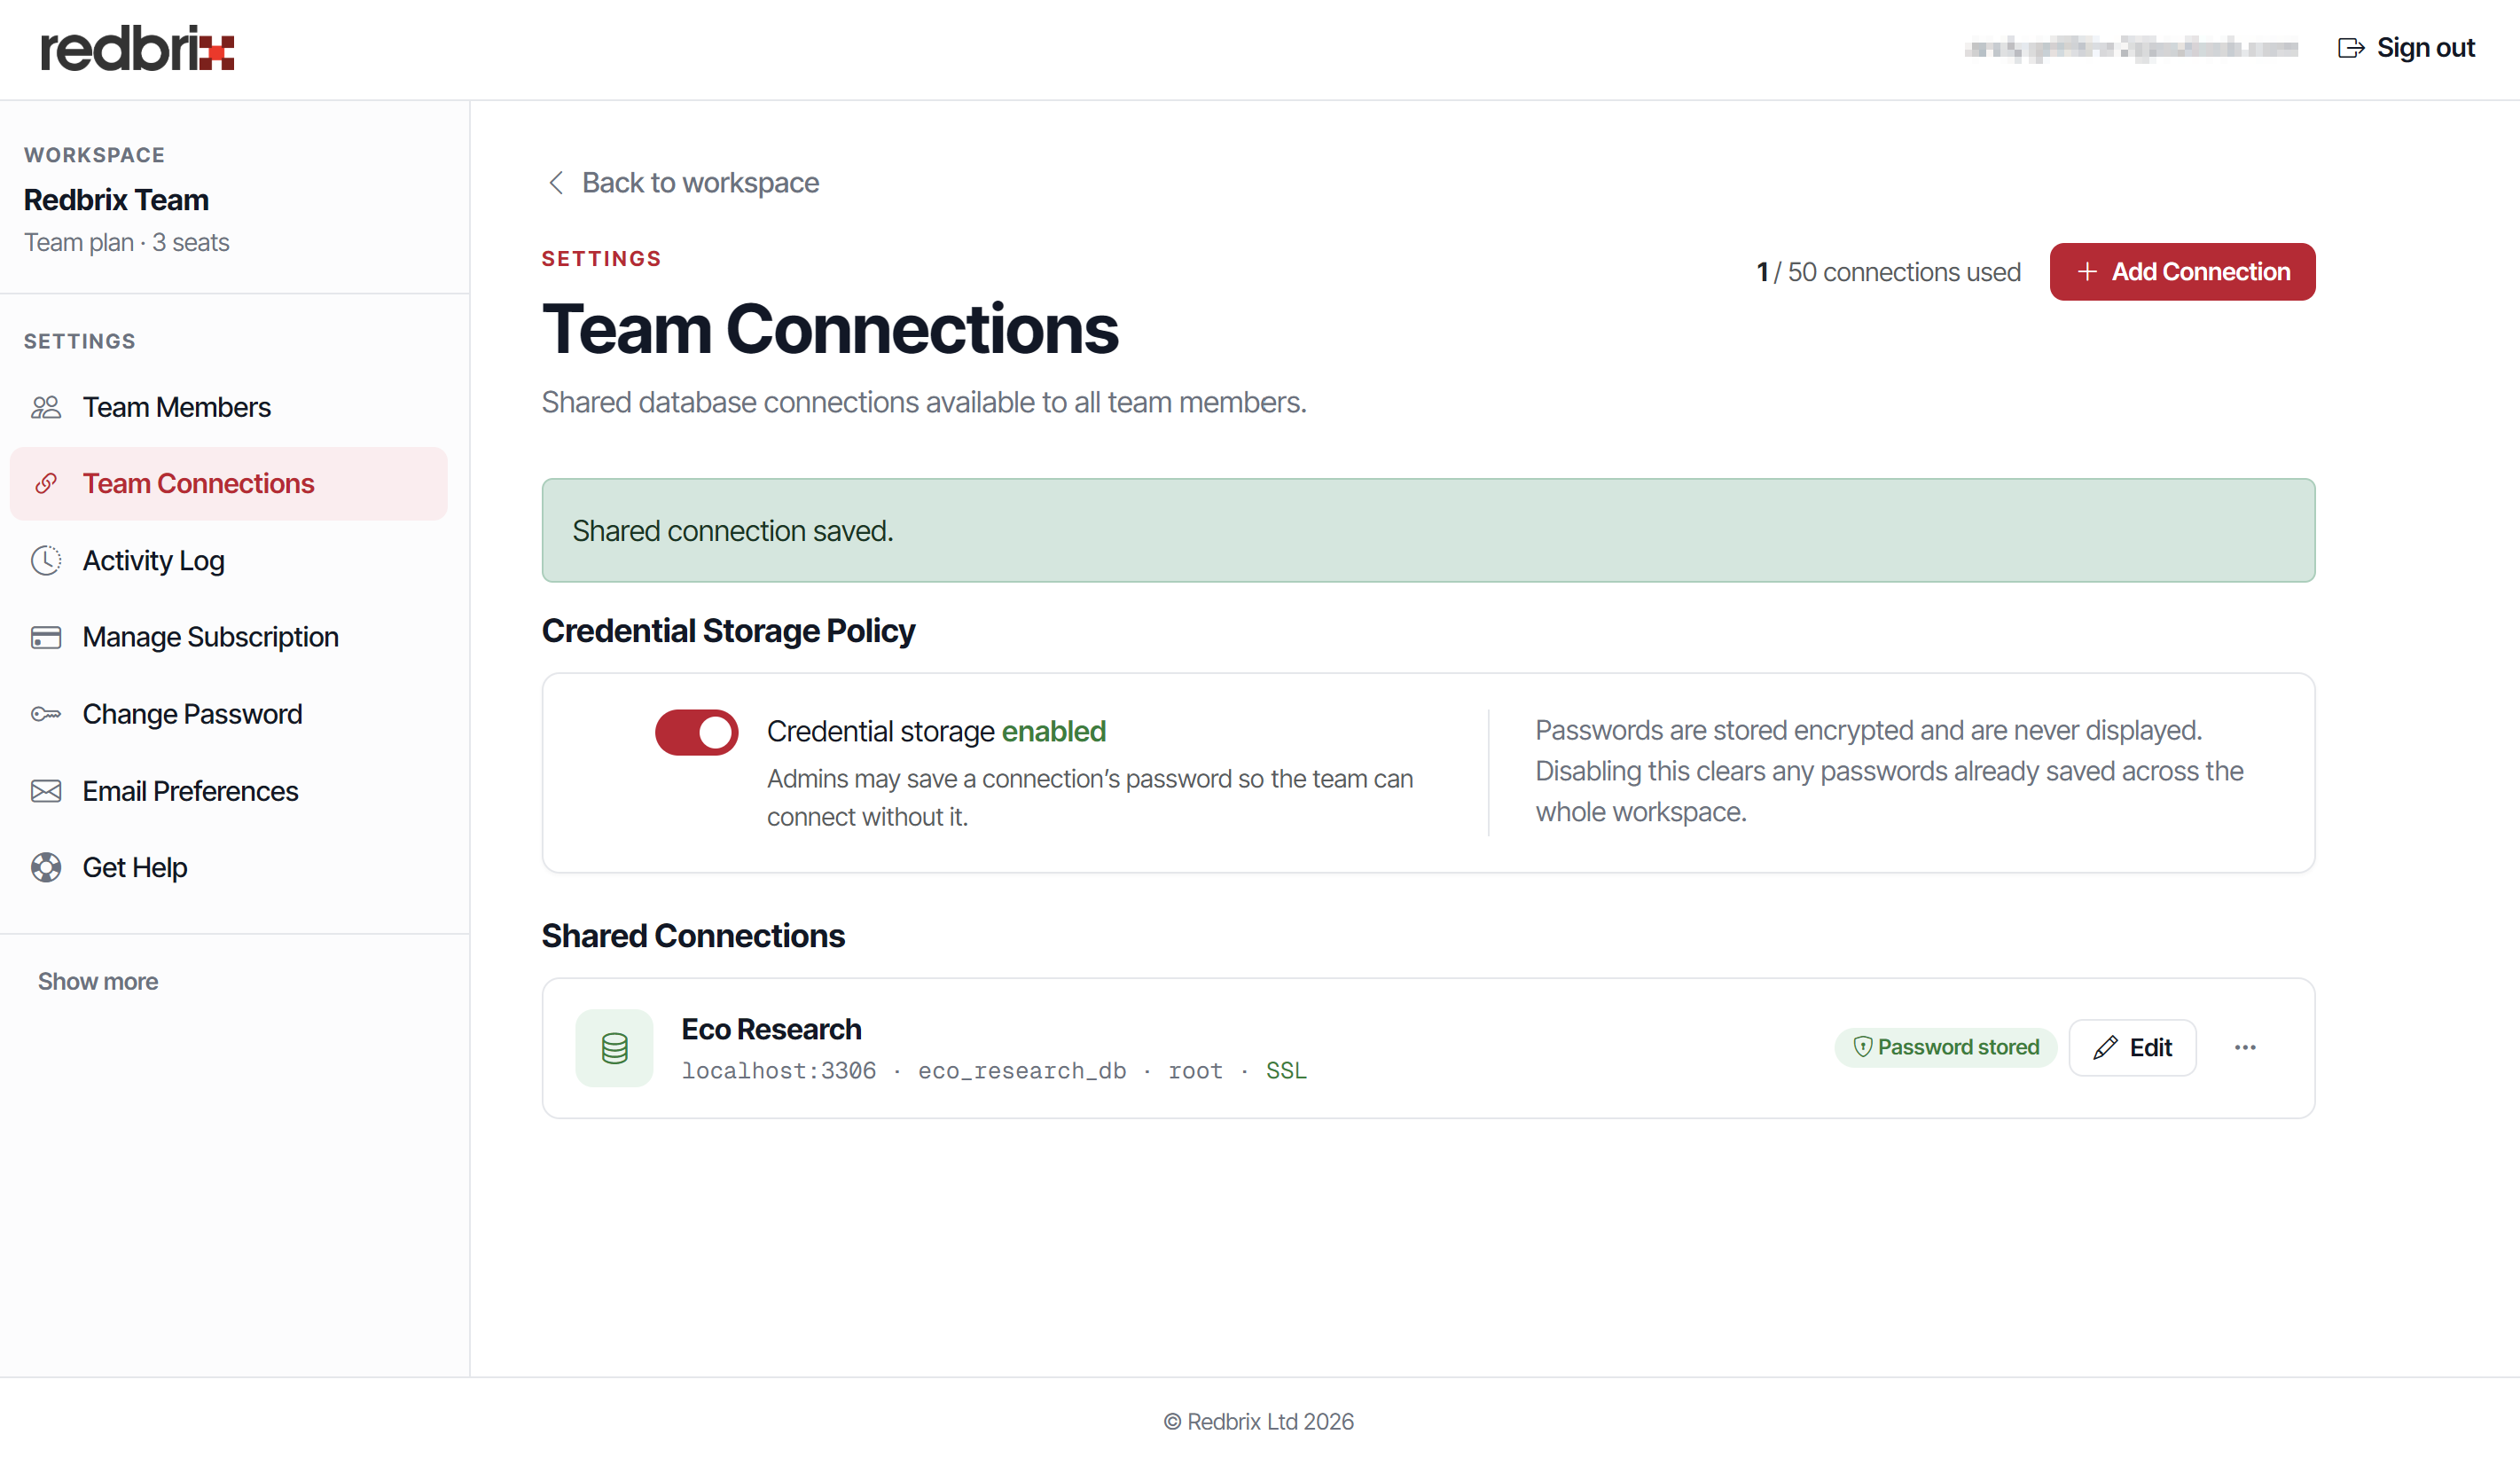Click Team plan 3 seats text
Image resolution: width=2520 pixels, height=1458 pixels.
point(127,243)
